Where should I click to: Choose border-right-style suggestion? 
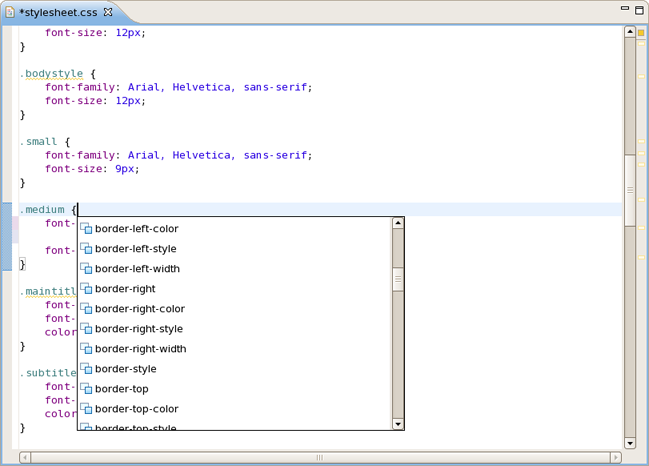(x=235, y=329)
